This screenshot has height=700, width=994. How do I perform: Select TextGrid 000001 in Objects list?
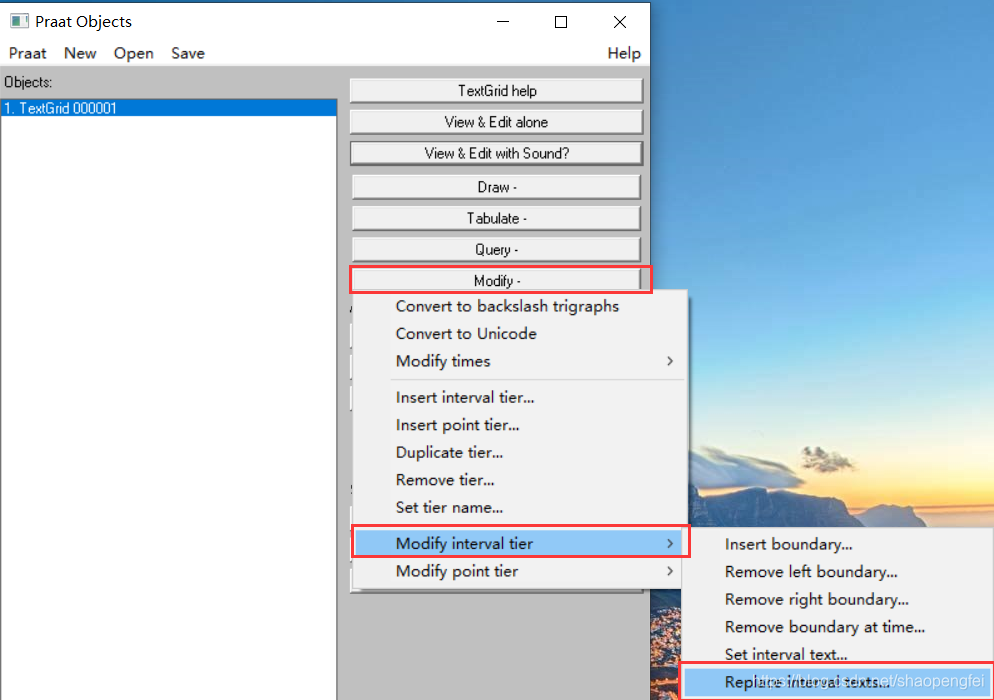[x=169, y=108]
